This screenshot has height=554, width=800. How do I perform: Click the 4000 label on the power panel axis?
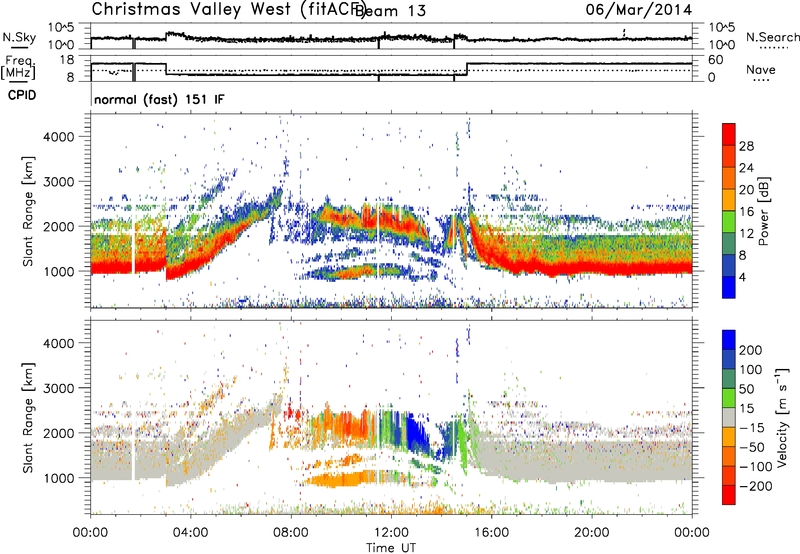click(58, 137)
